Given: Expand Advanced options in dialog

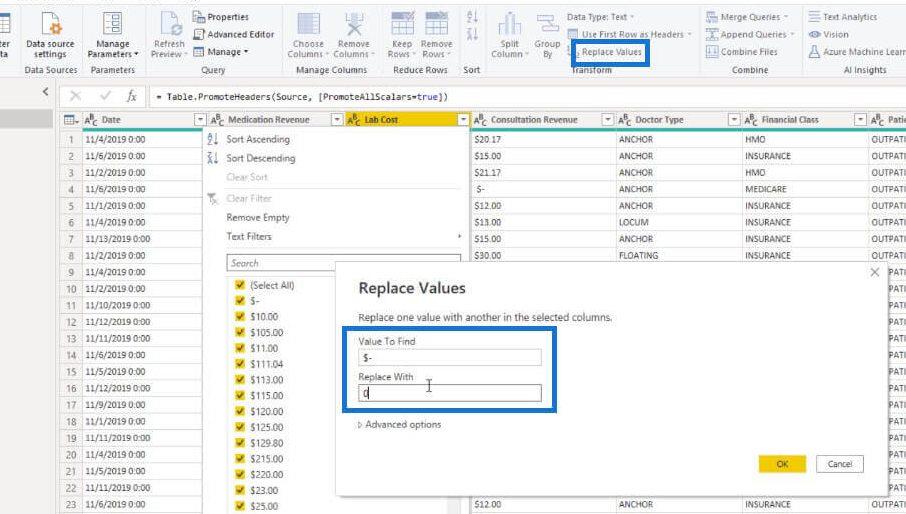Looking at the screenshot, I should (399, 424).
